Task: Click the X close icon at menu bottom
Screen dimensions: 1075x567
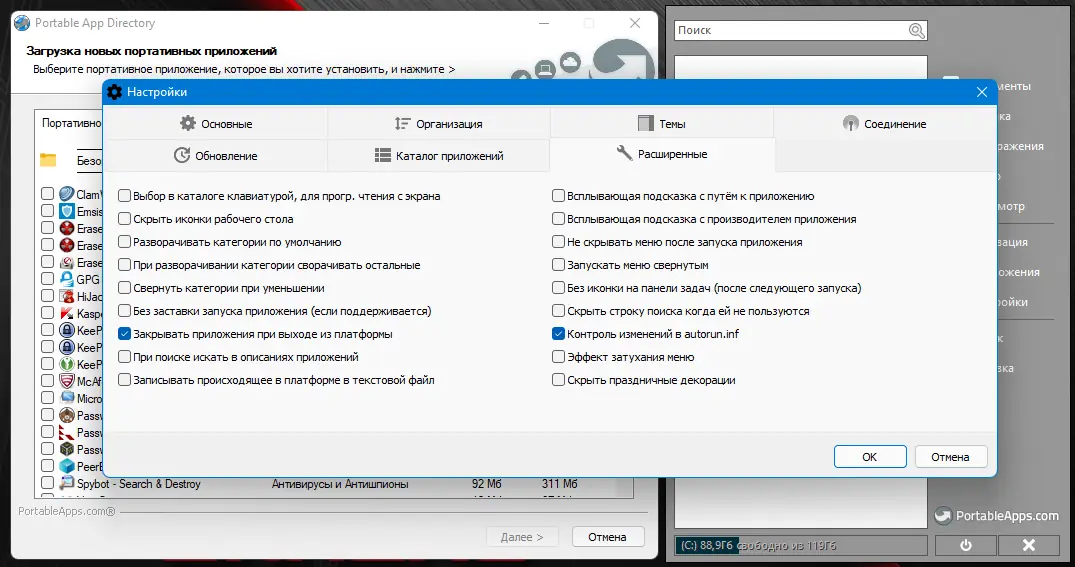Action: click(x=1029, y=545)
